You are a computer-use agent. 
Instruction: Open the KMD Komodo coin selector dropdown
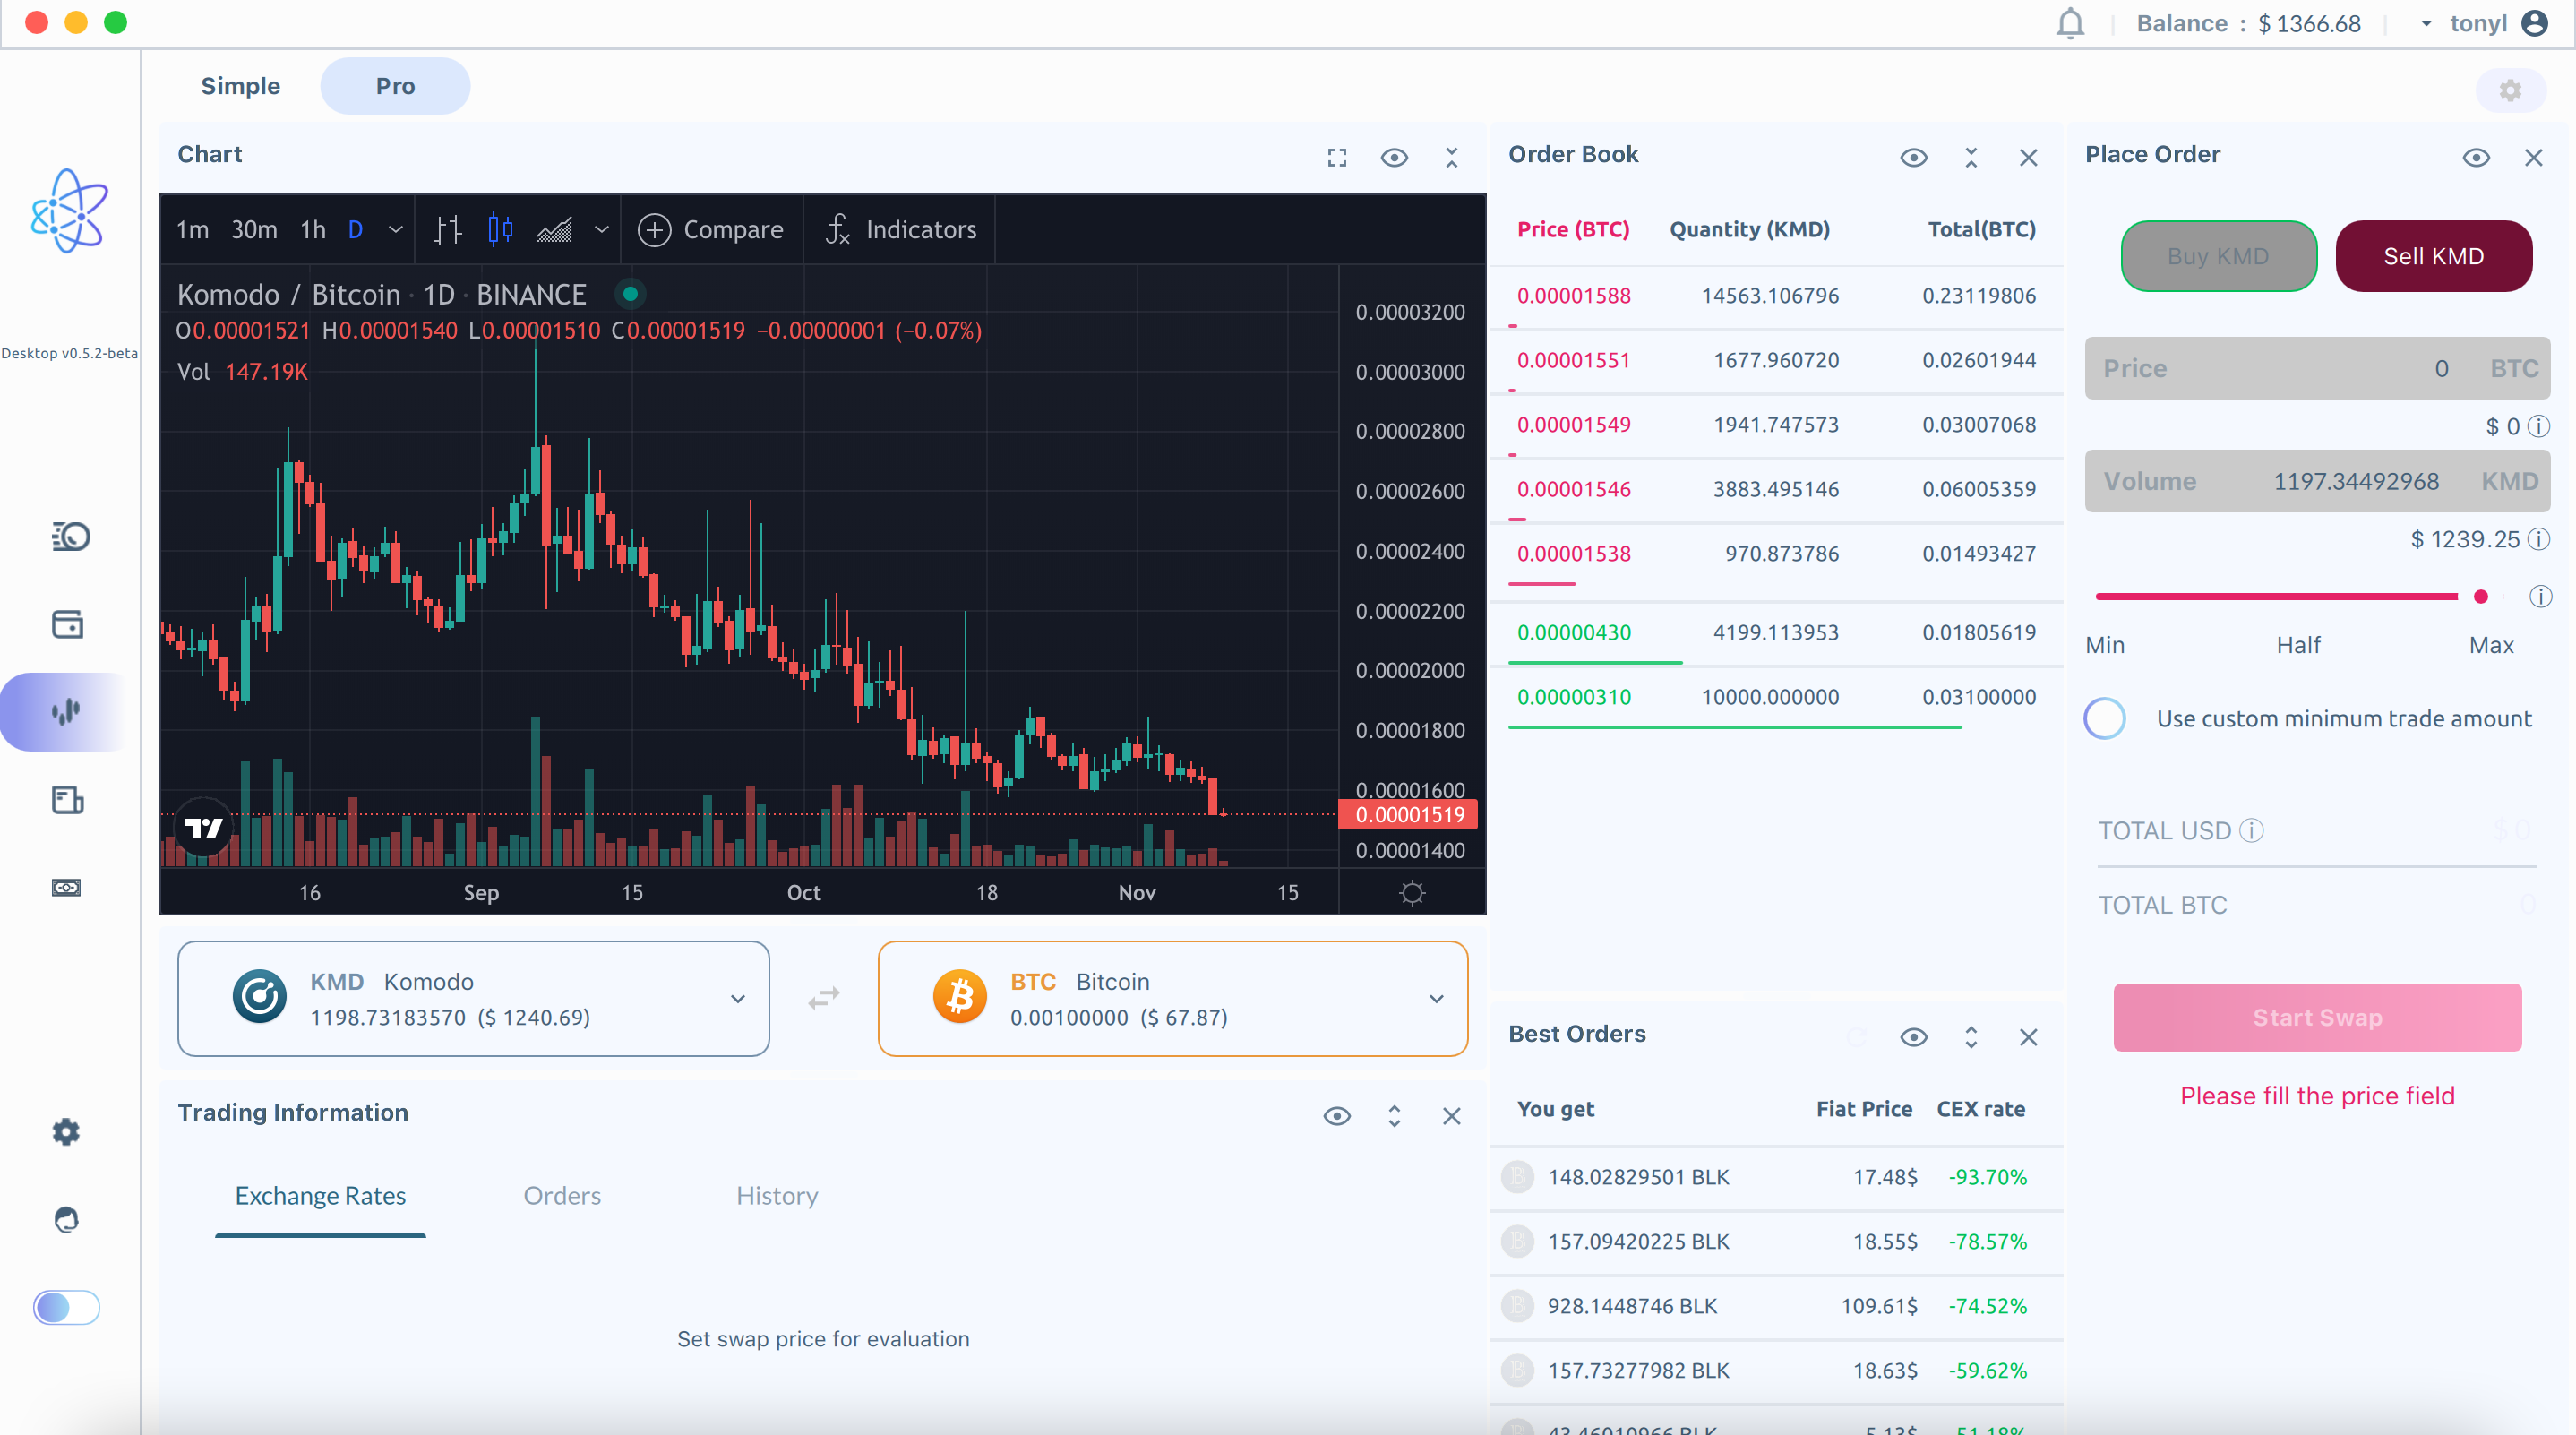coord(738,998)
